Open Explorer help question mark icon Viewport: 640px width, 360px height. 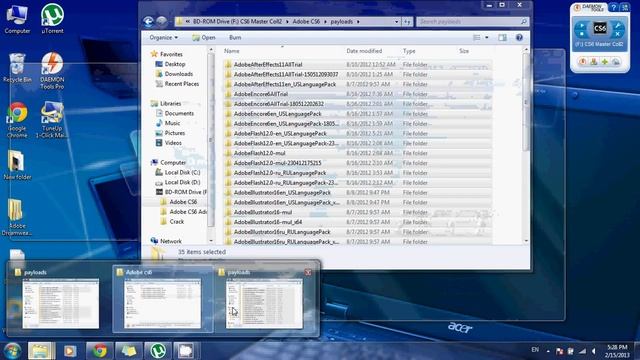[x=519, y=38]
